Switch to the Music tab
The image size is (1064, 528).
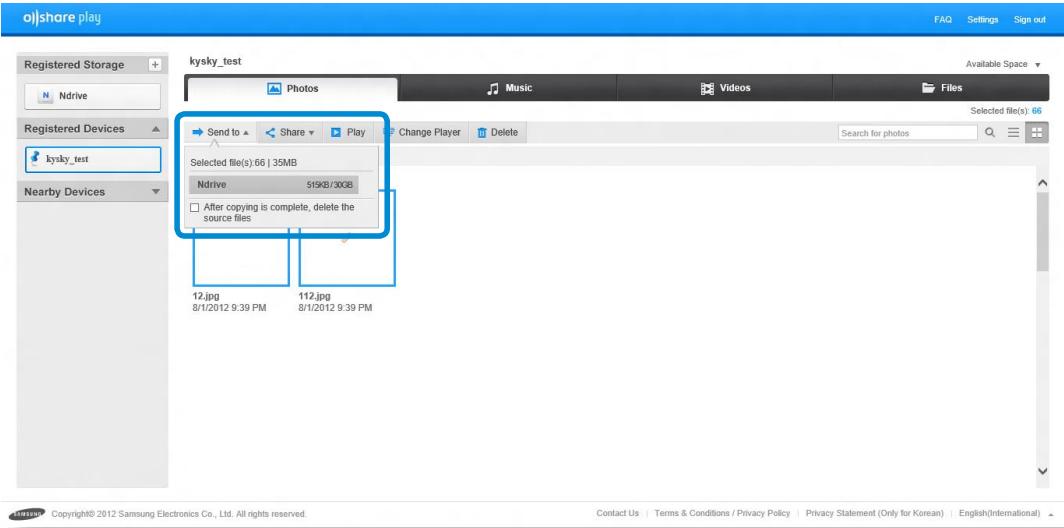click(508, 88)
